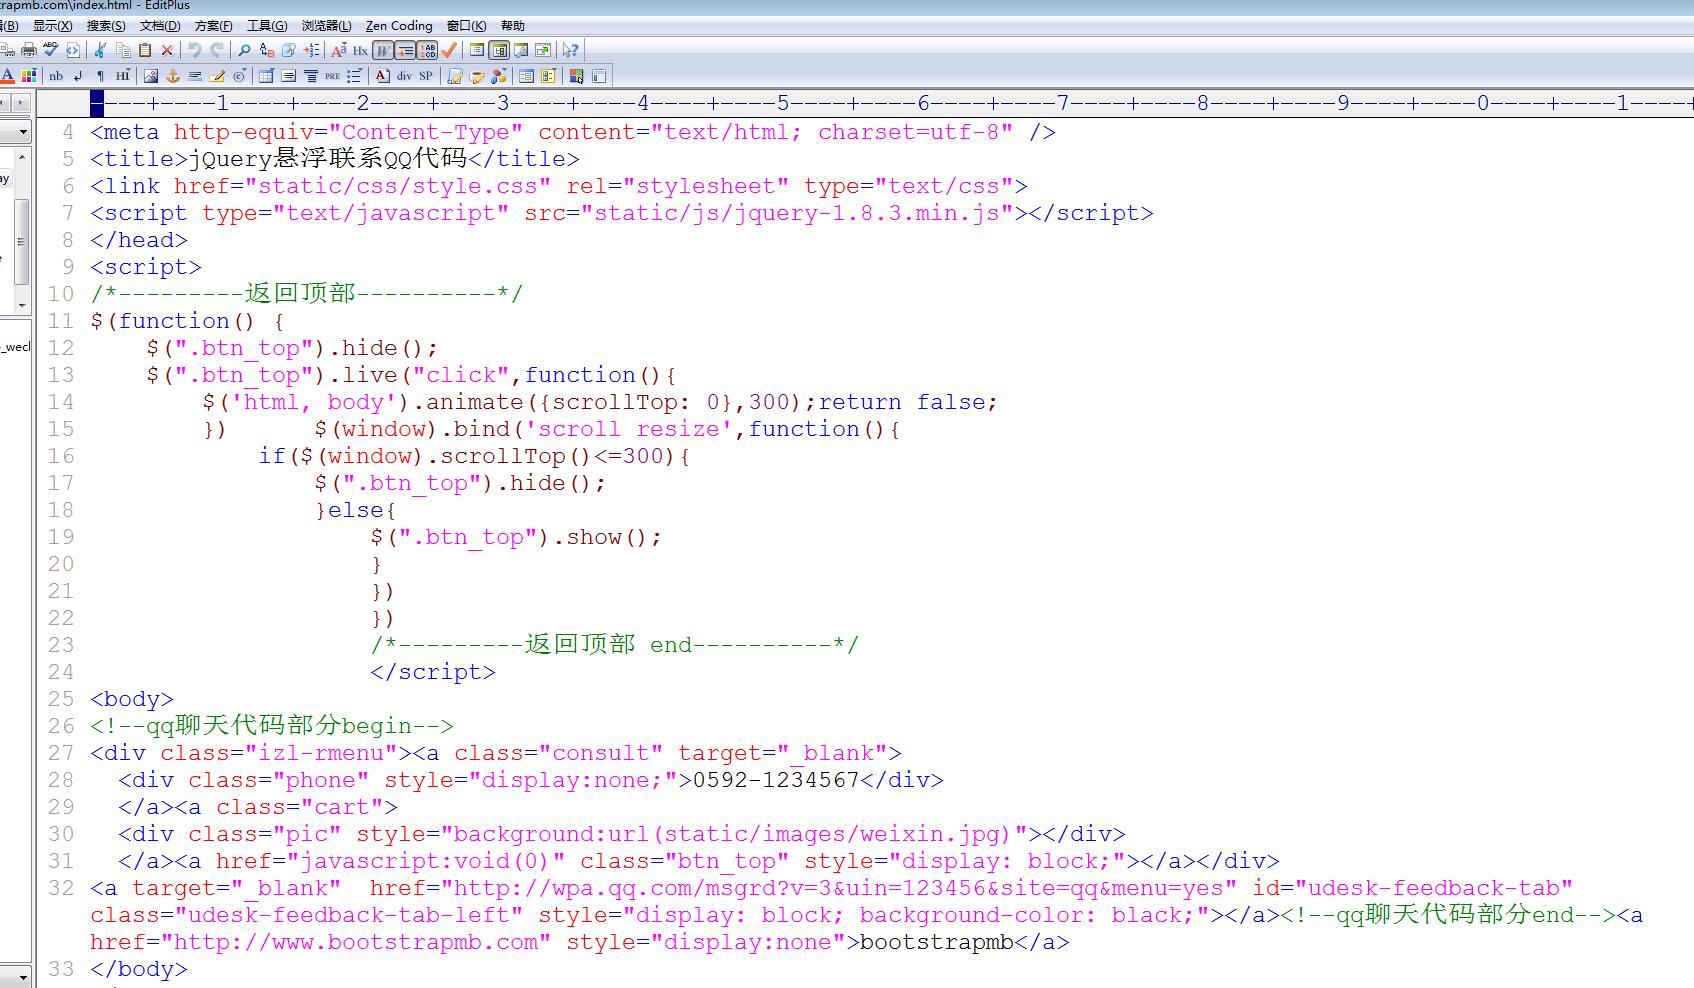Open the Replace (A to B) tool

click(x=266, y=50)
